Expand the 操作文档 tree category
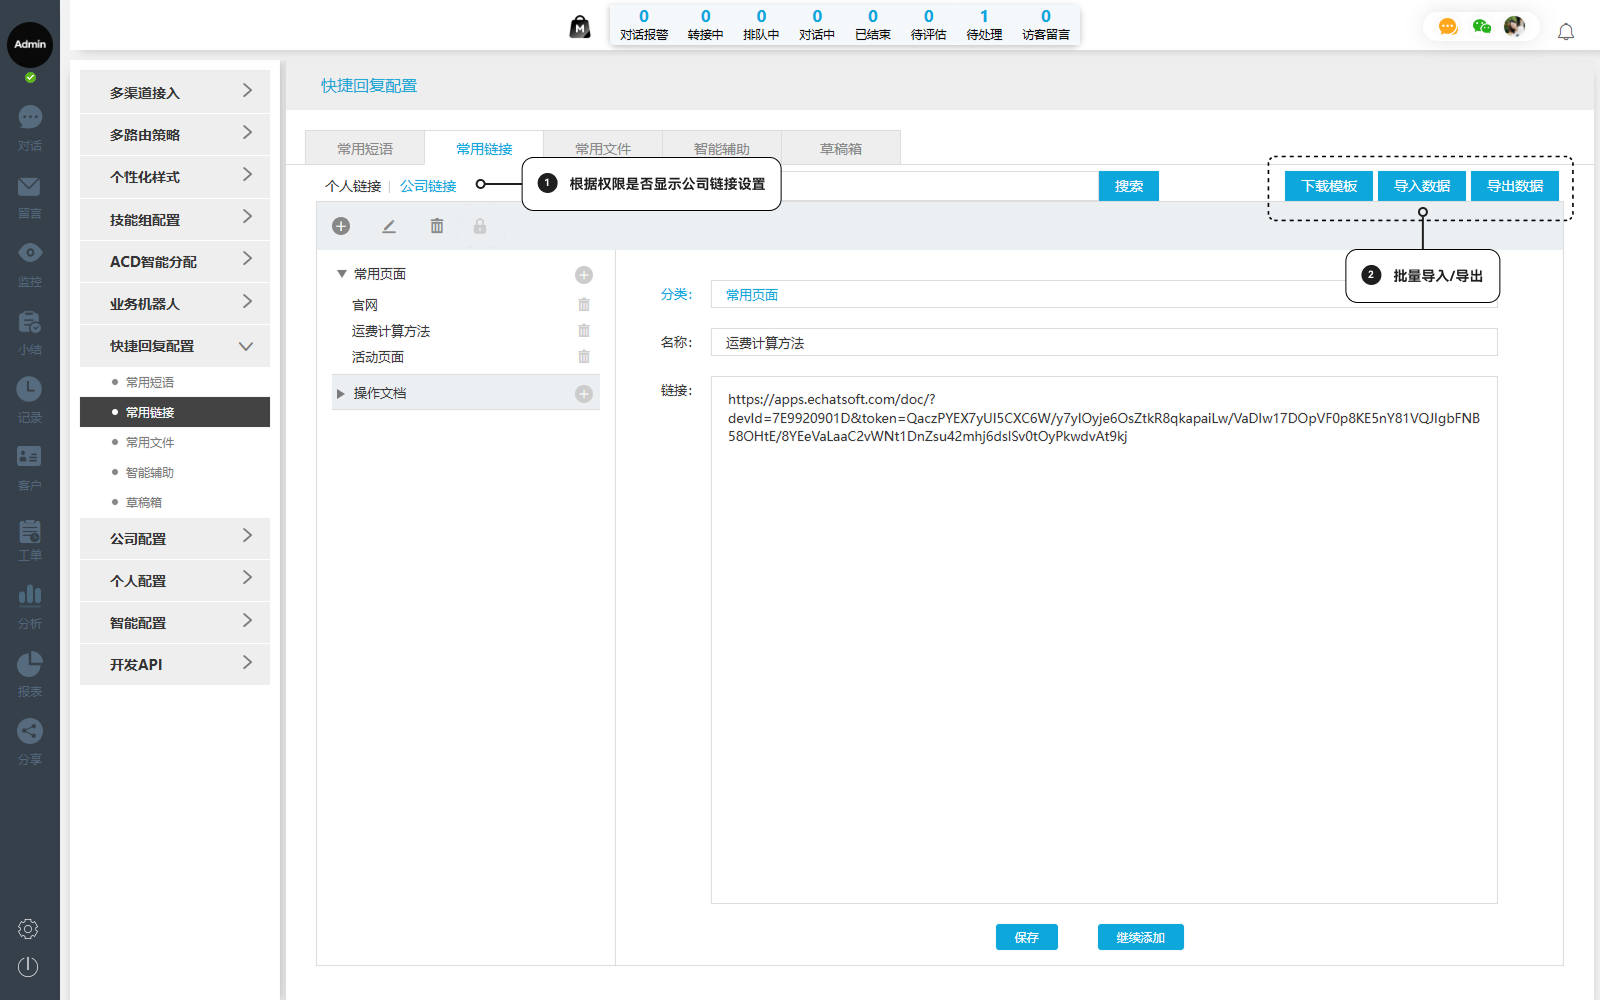The height and width of the screenshot is (1000, 1600). (341, 394)
